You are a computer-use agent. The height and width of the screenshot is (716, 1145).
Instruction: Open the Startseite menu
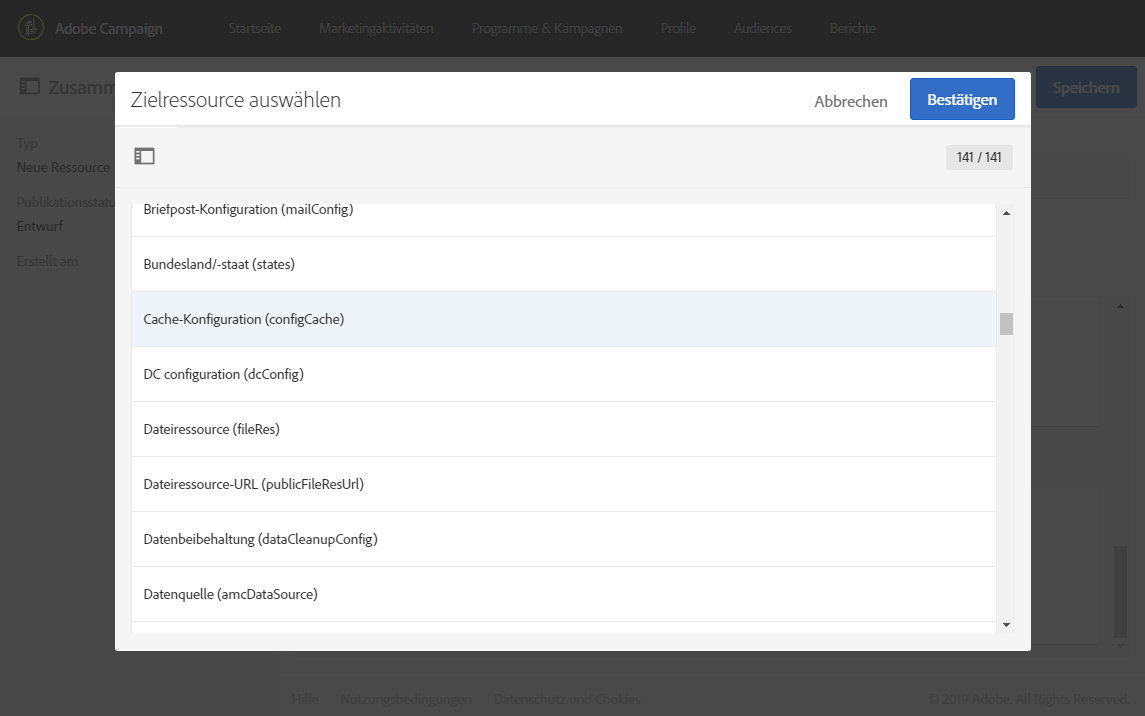pos(254,28)
